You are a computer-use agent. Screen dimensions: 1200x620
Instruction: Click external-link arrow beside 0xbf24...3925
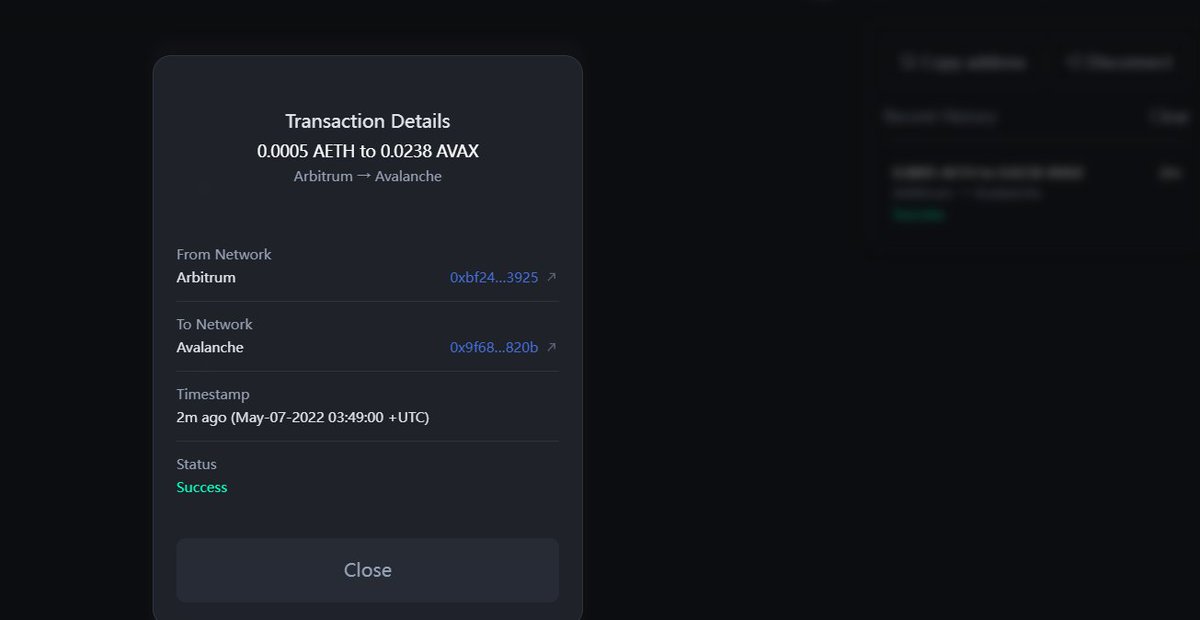552,277
